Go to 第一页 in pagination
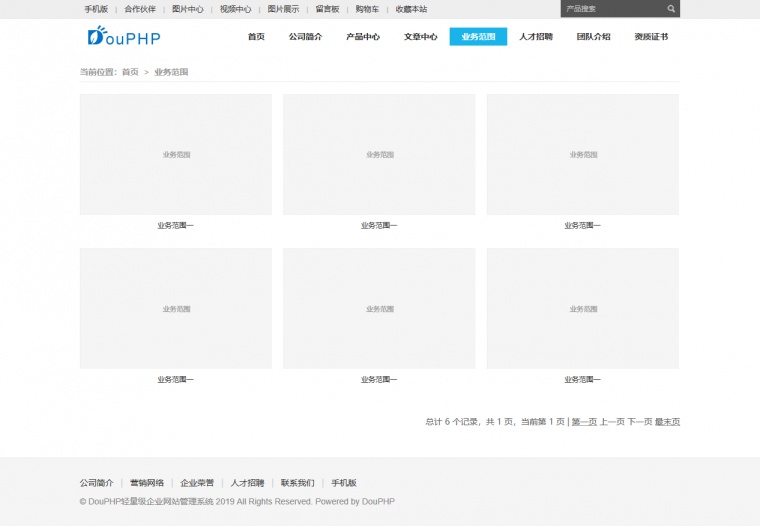Image resolution: width=760 pixels, height=526 pixels. click(x=584, y=422)
